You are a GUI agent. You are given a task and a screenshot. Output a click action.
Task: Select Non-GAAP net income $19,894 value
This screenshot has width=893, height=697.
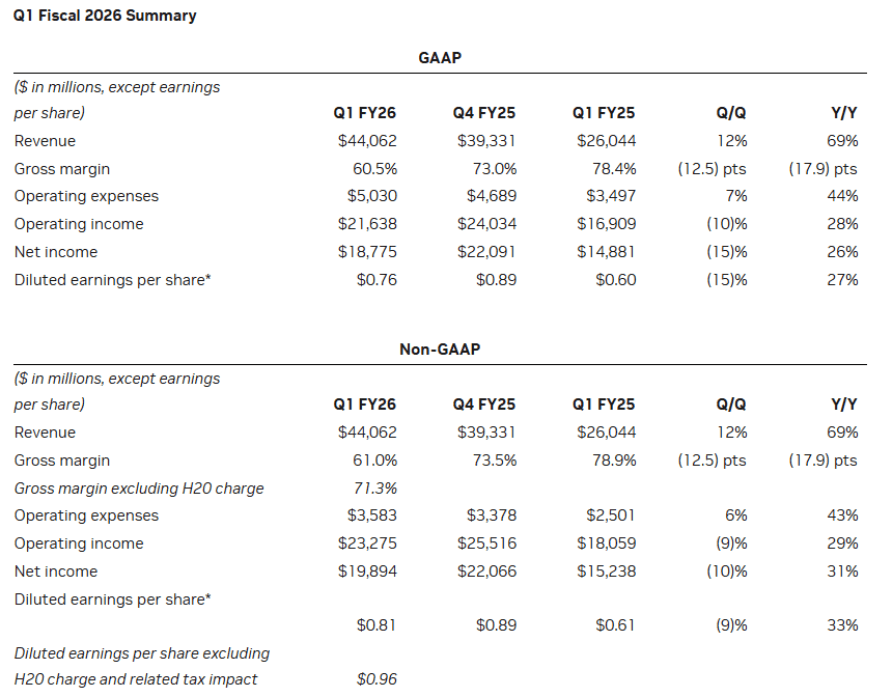(367, 571)
